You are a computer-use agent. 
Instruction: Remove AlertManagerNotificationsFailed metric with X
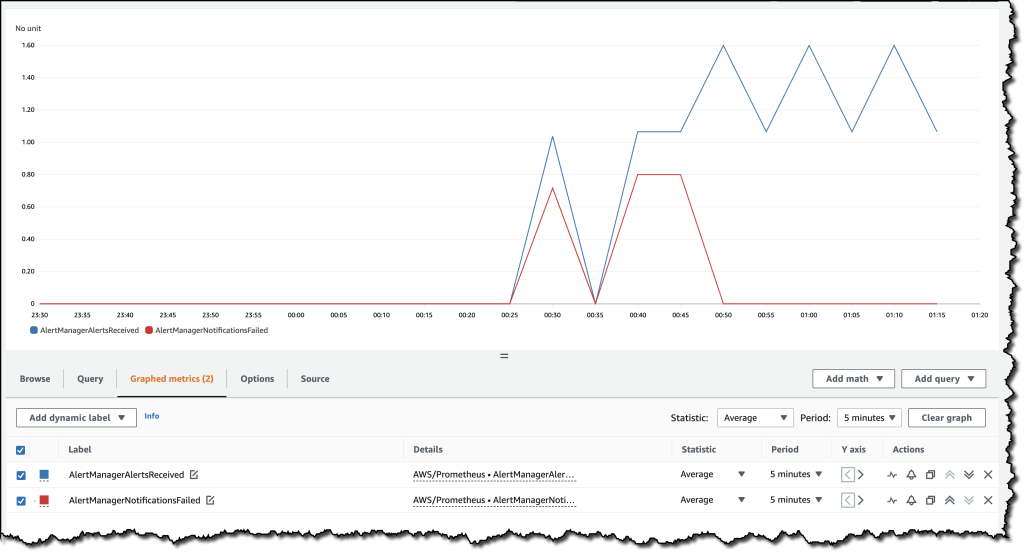[x=988, y=500]
